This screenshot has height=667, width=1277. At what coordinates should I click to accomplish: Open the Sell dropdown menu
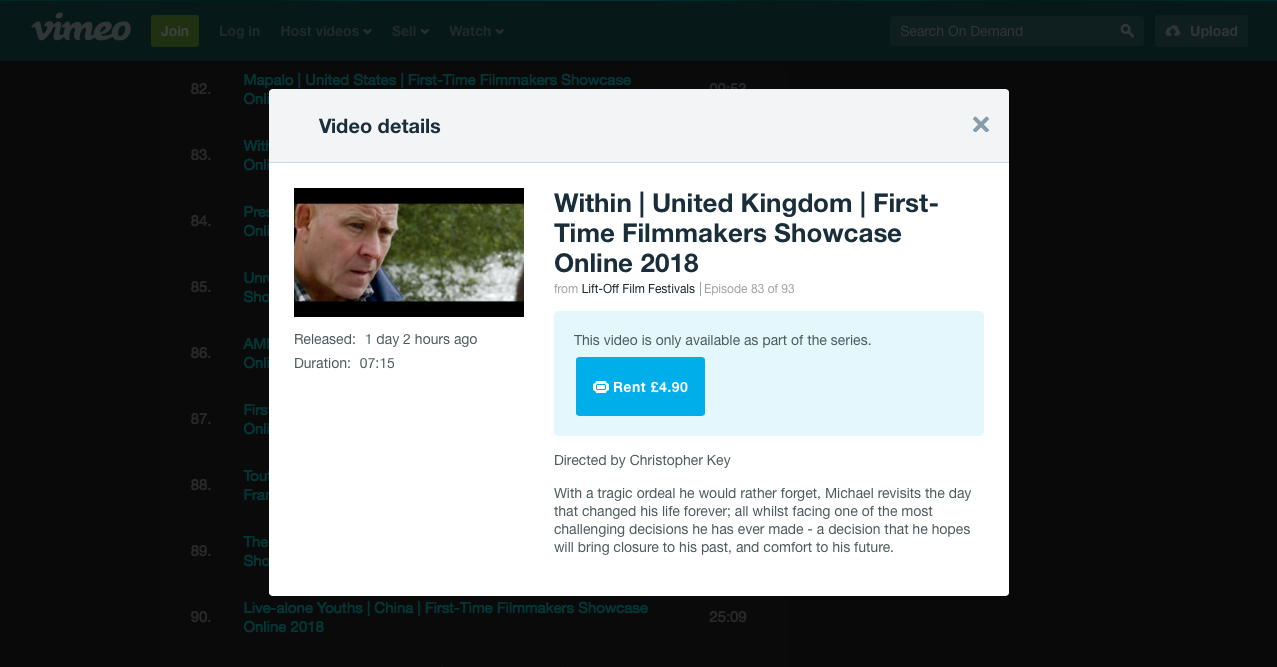[x=410, y=31]
